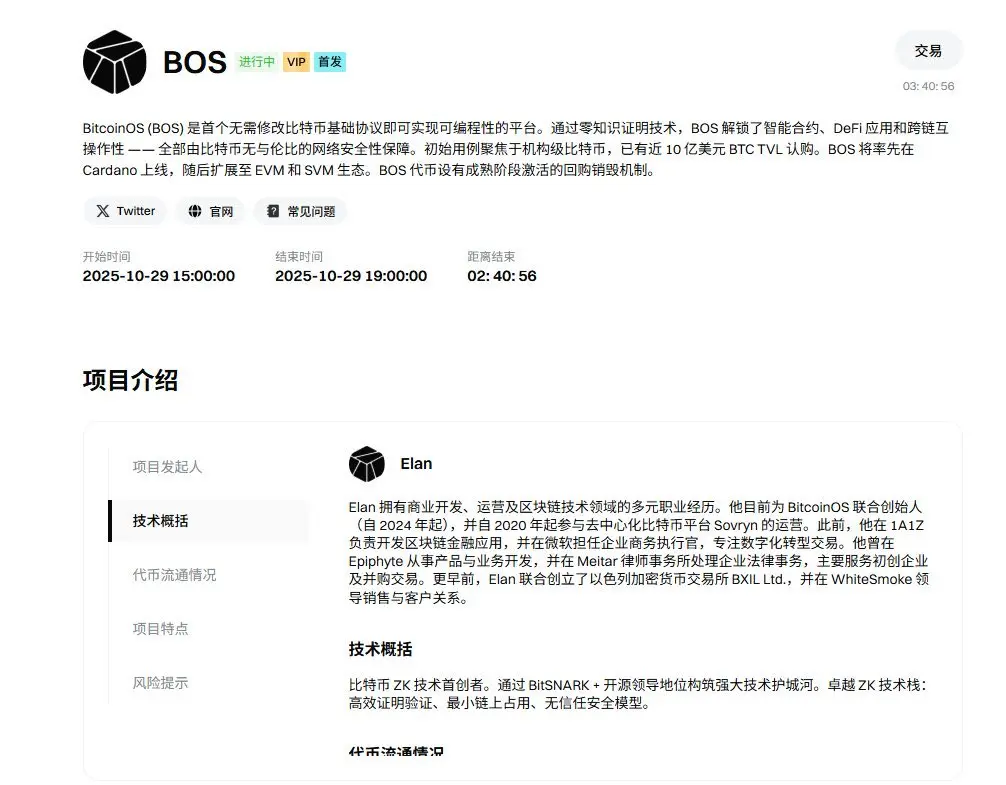
Task: Click the 技术概括 heading in content area
Action: (x=380, y=649)
